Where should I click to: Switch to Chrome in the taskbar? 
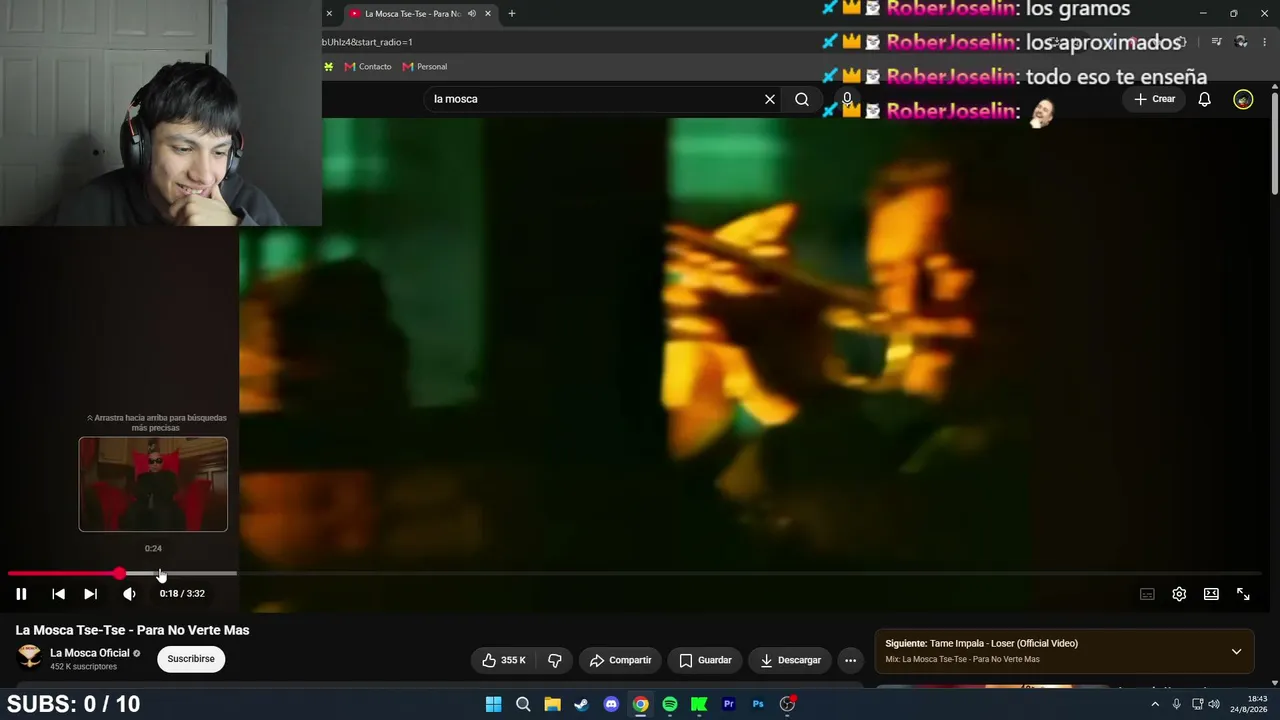(640, 704)
